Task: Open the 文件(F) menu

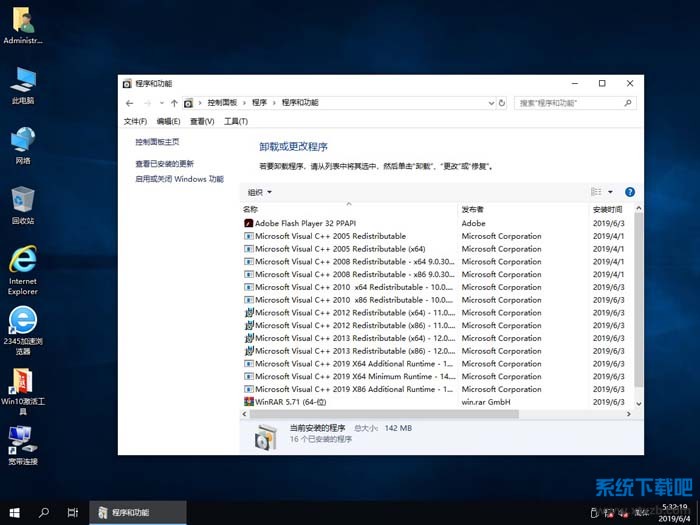Action: [x=135, y=121]
